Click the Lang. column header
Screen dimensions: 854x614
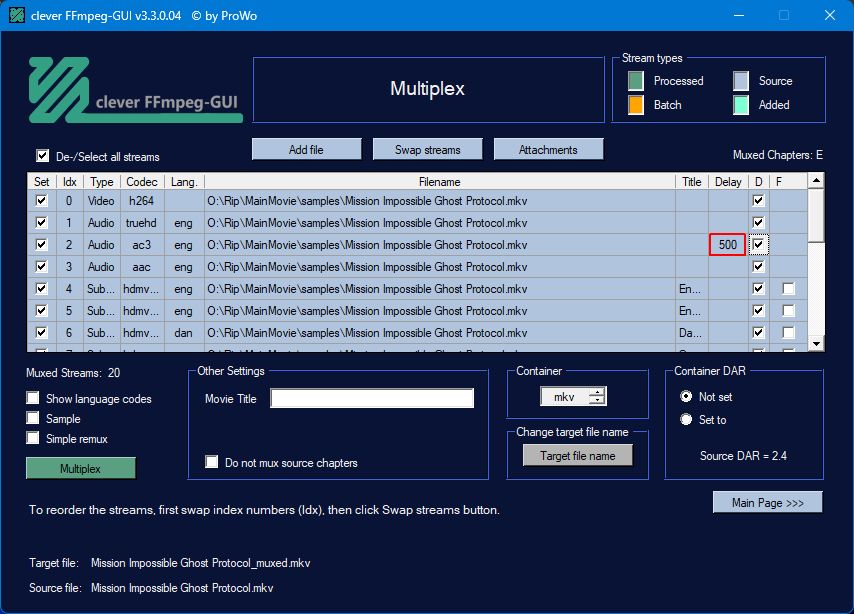coord(184,181)
